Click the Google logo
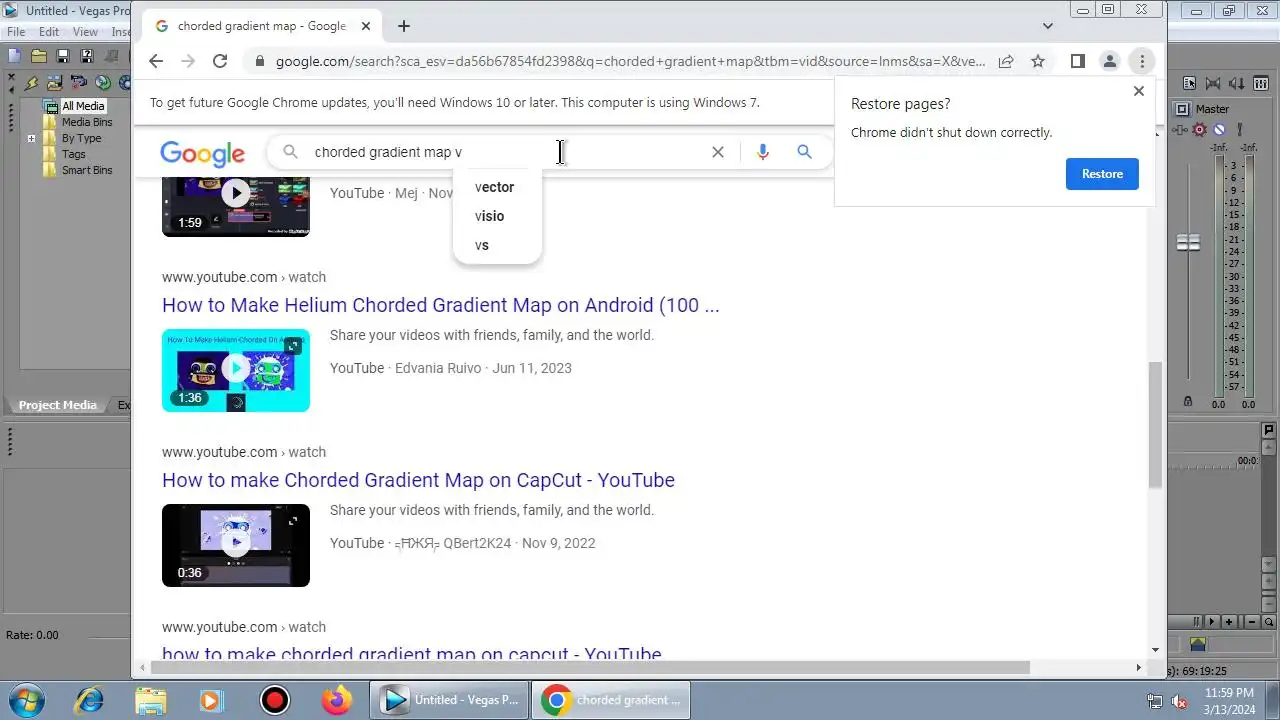This screenshot has width=1280, height=720. pyautogui.click(x=202, y=152)
